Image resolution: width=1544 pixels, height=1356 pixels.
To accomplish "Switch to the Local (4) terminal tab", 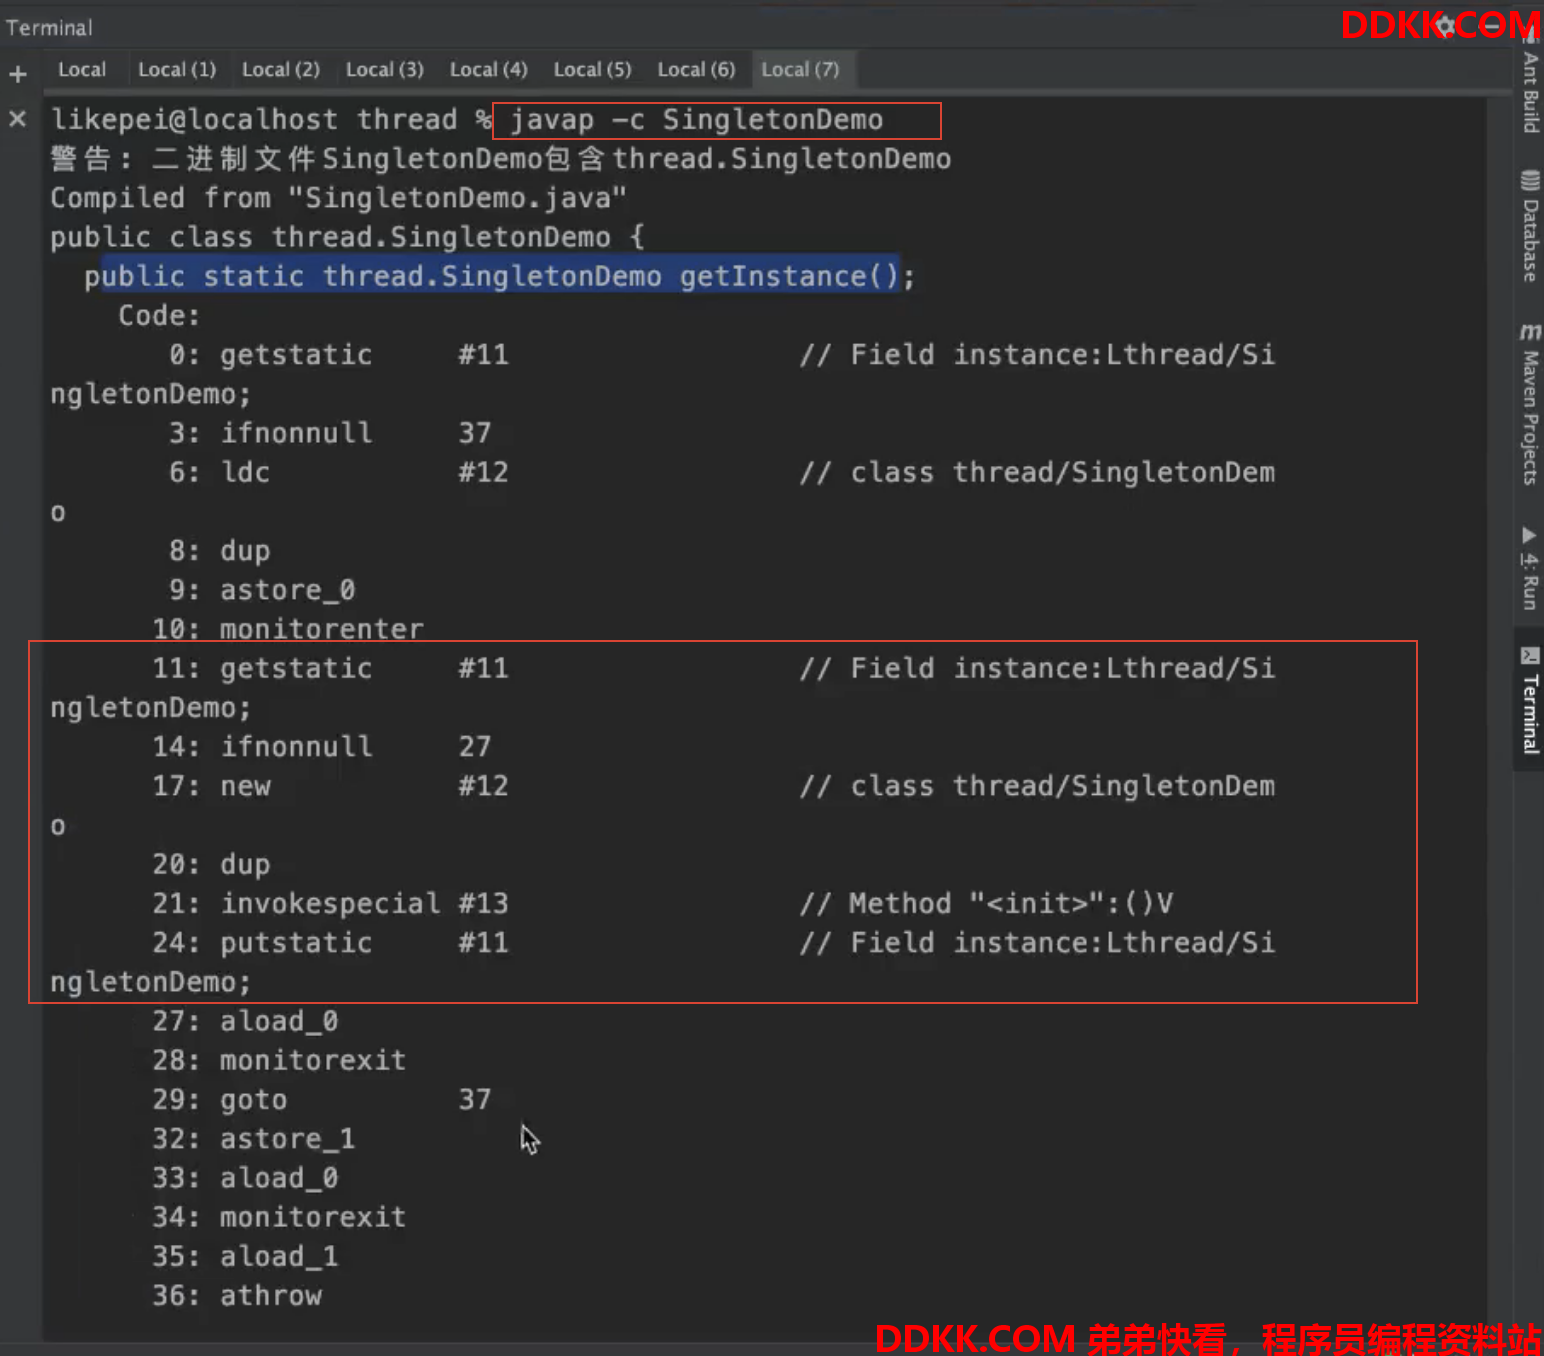I will (489, 70).
